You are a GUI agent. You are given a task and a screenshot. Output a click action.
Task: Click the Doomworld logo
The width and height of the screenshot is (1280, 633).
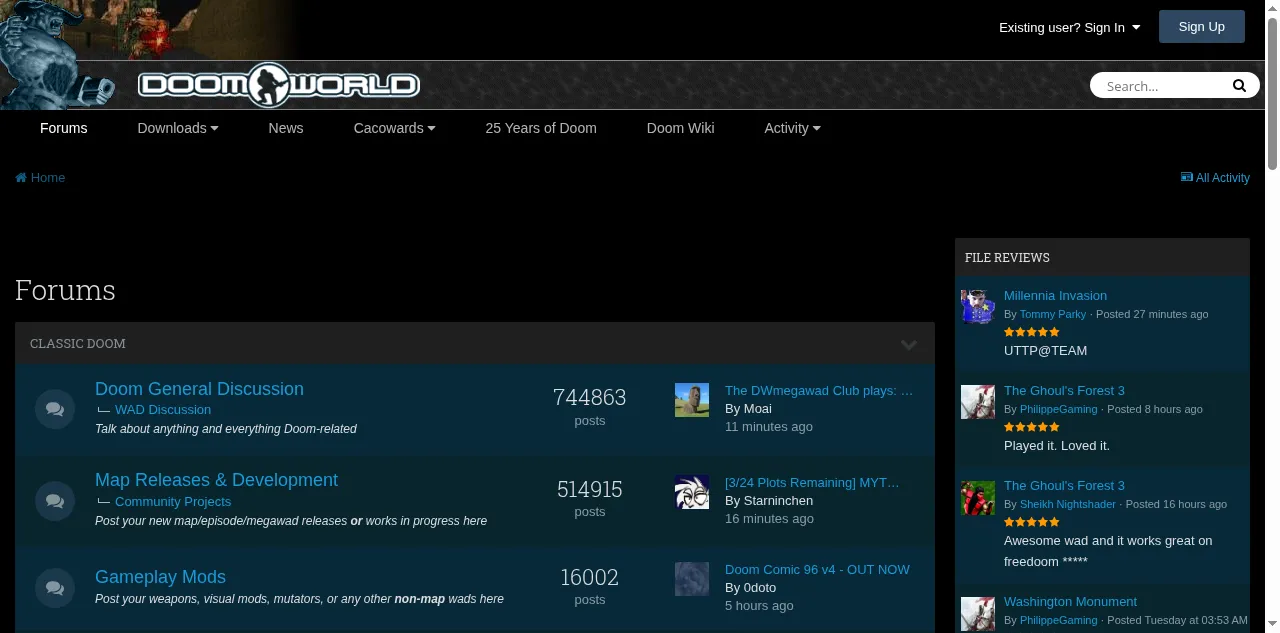click(278, 85)
